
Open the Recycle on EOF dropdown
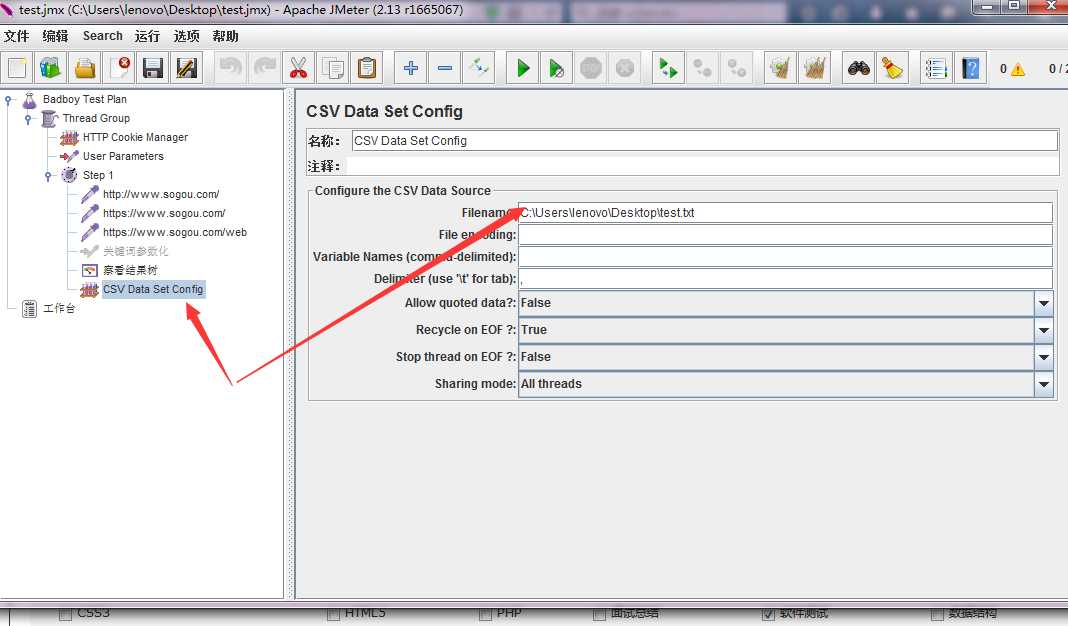click(x=1043, y=330)
